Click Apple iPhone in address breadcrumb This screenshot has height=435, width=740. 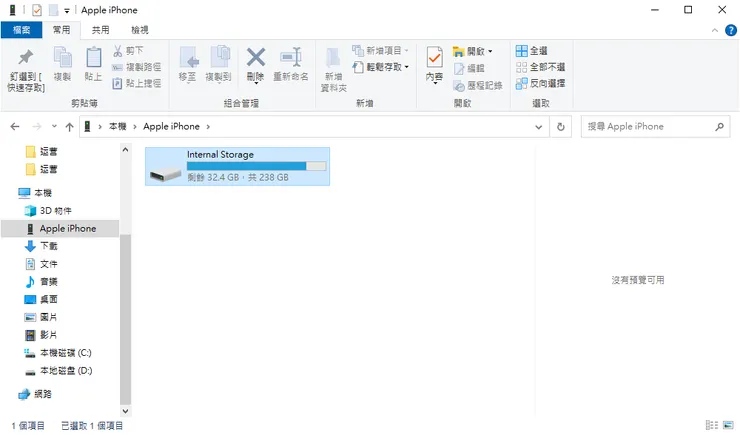pos(171,126)
